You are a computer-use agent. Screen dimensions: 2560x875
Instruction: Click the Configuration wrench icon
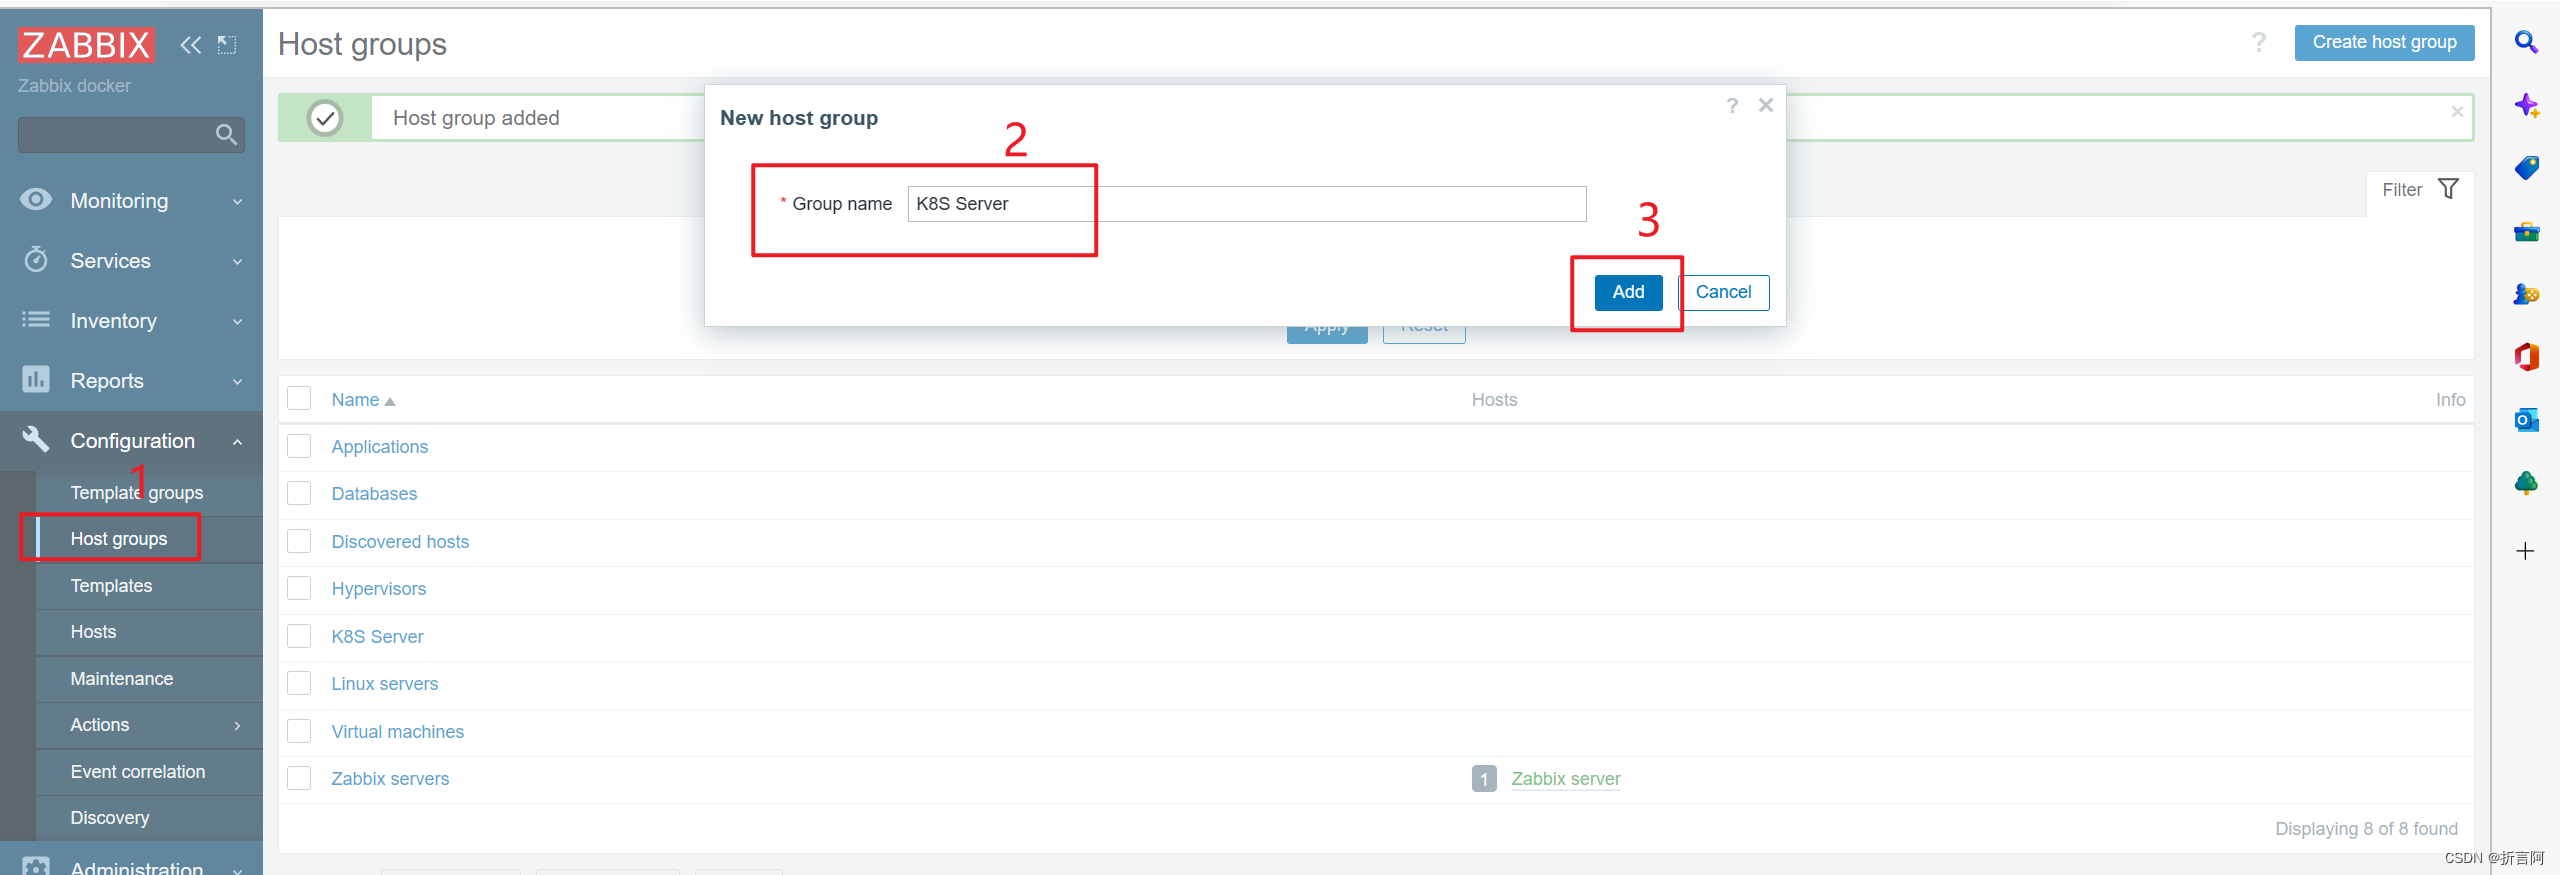pos(36,439)
